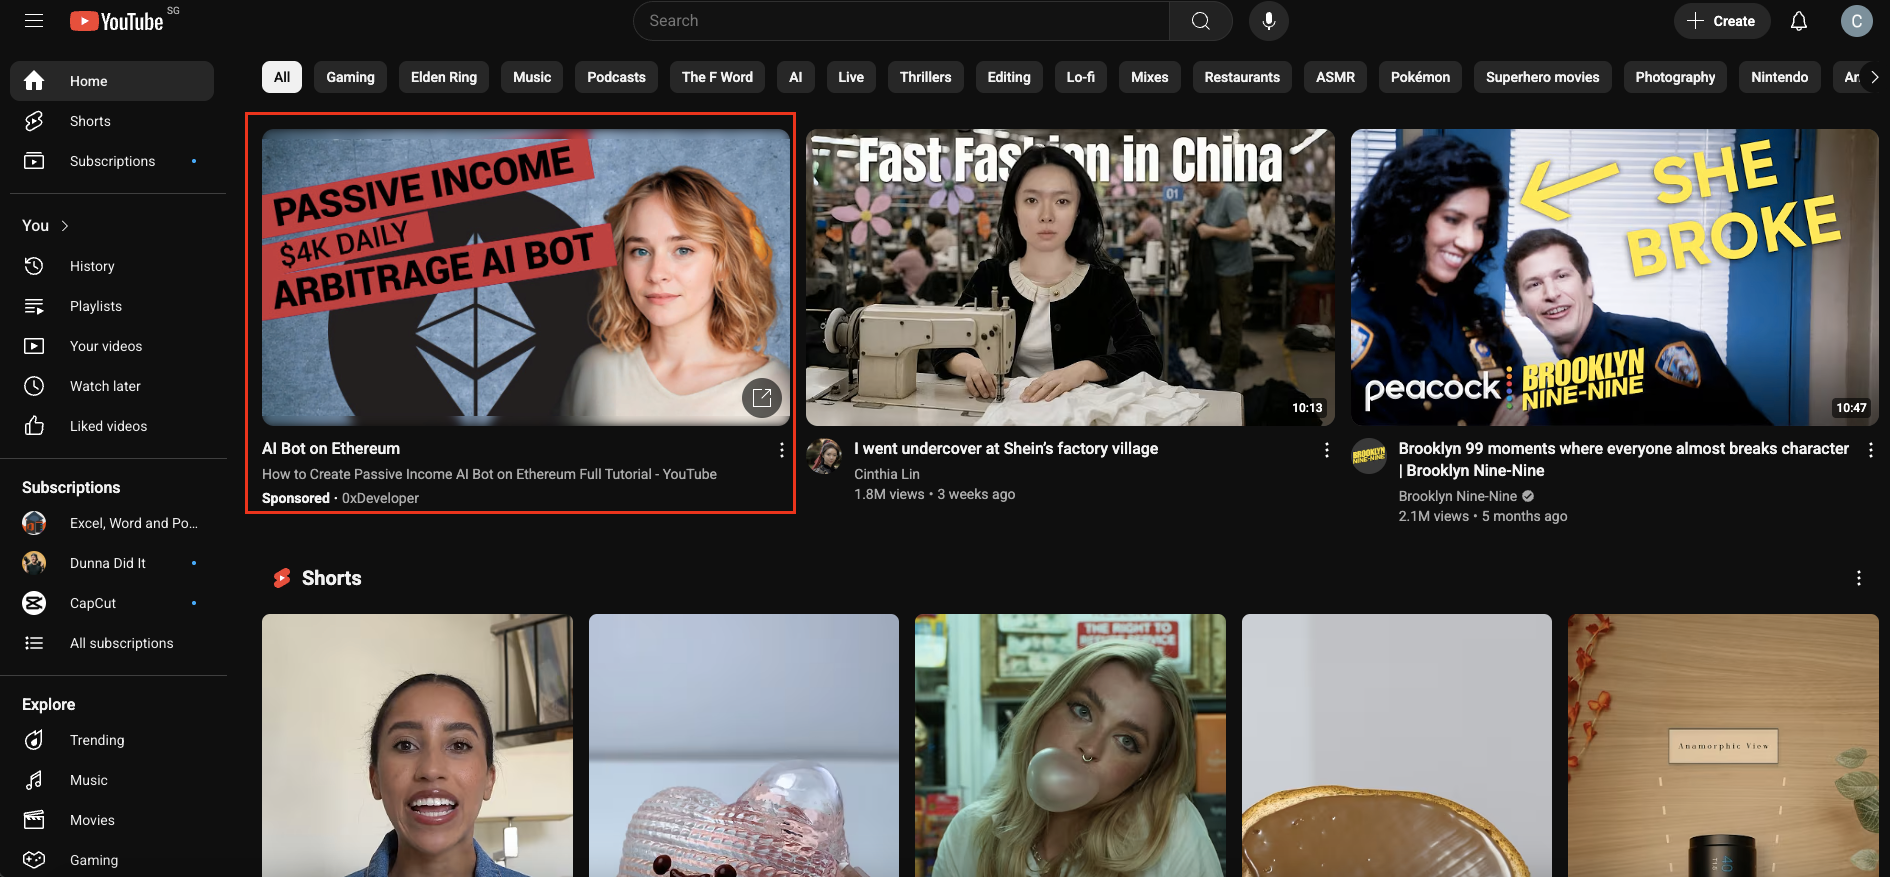Open 'I went undercover at Shein's' title
Image resolution: width=1890 pixels, height=877 pixels.
(x=1006, y=449)
